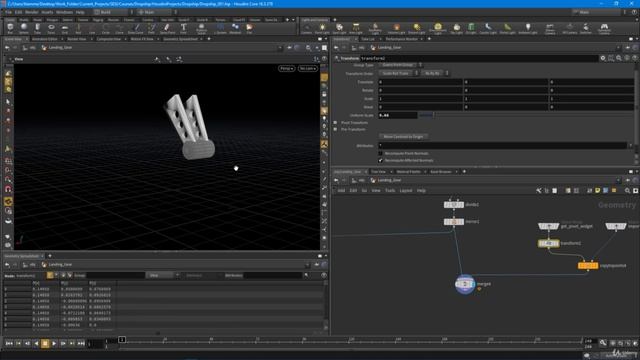
Task: Add a Distant Light from shelf
Action: [x=416, y=28]
